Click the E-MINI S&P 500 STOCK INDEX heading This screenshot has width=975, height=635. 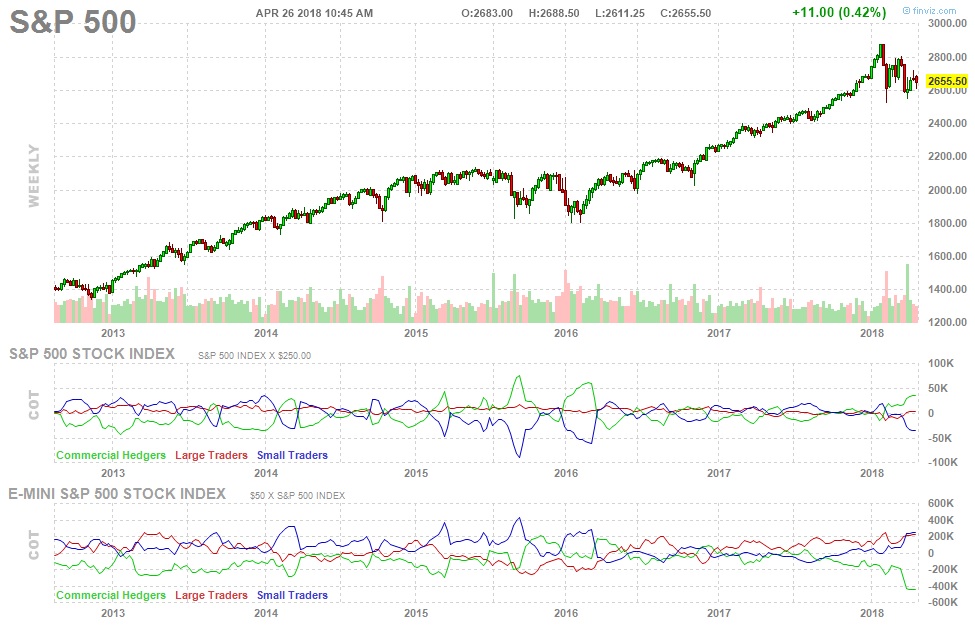pyautogui.click(x=117, y=494)
